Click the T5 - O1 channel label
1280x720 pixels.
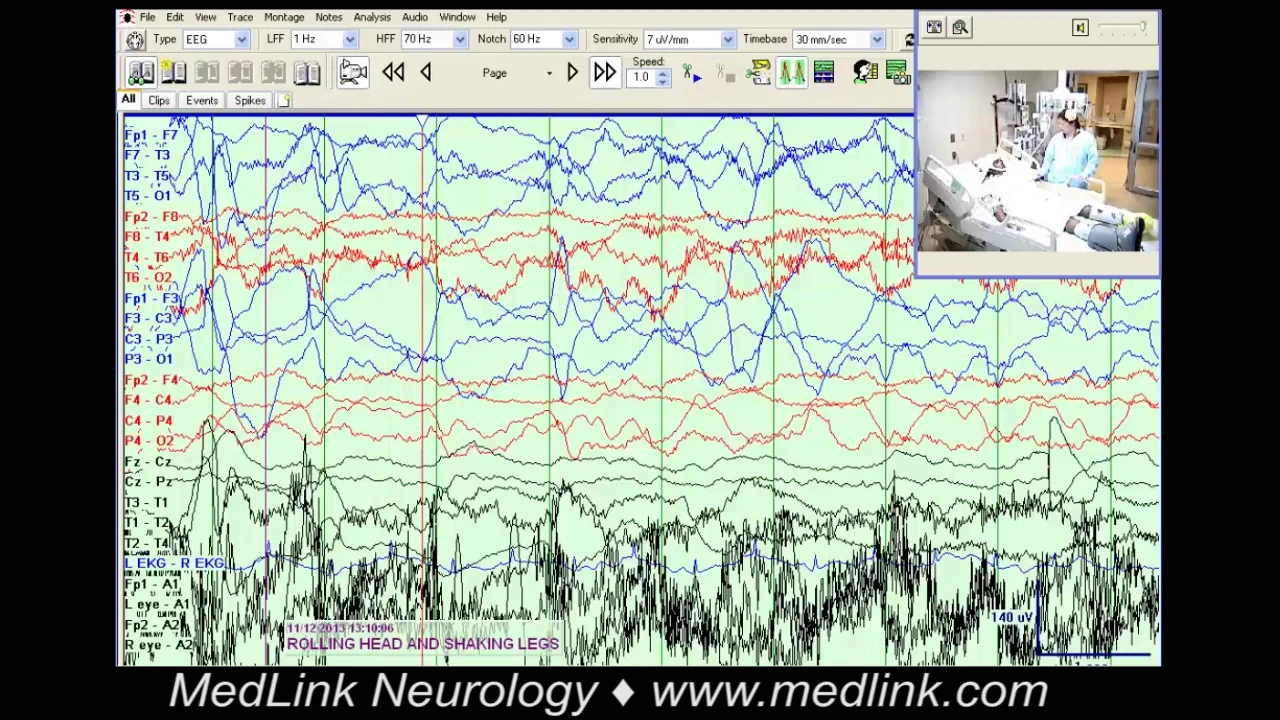(x=148, y=196)
